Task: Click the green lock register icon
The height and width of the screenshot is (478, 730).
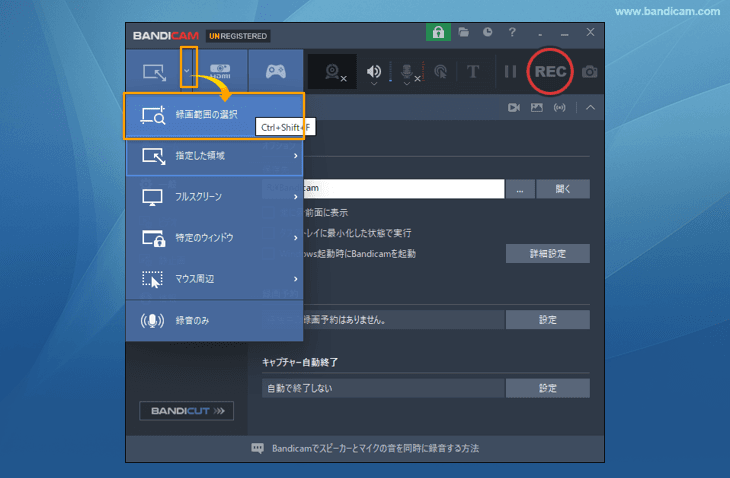Action: click(438, 32)
